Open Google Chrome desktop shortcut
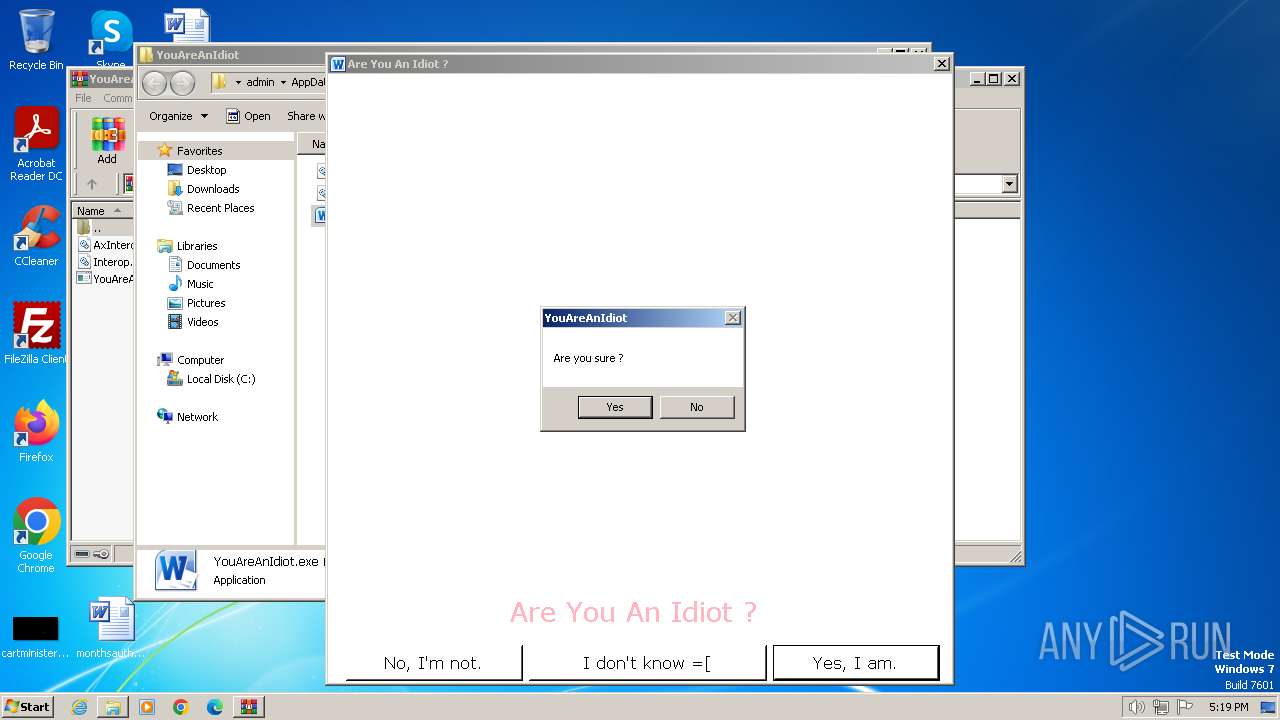Viewport: 1280px width, 720px height. 37,536
